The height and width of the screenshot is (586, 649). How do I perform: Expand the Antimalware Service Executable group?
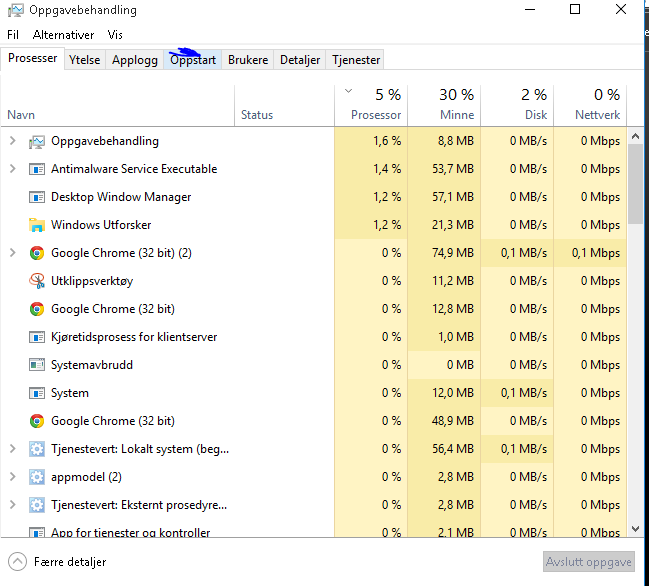coord(12,169)
